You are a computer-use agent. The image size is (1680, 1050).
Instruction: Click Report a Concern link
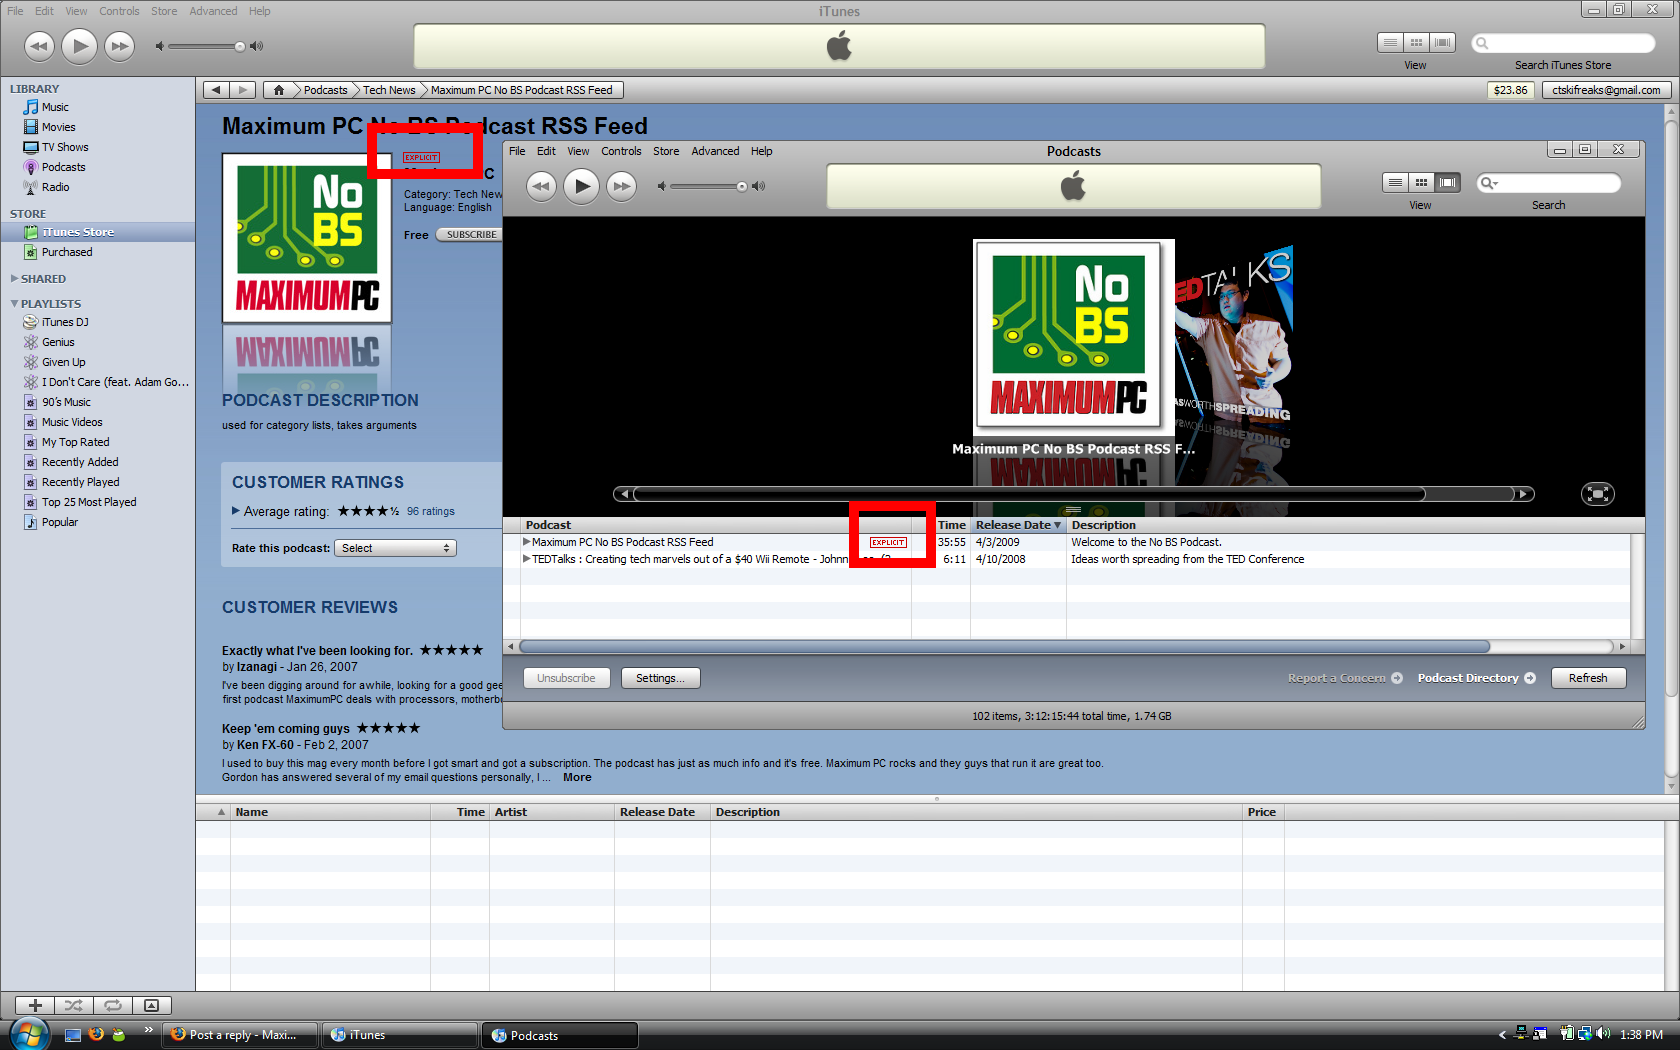point(1345,678)
